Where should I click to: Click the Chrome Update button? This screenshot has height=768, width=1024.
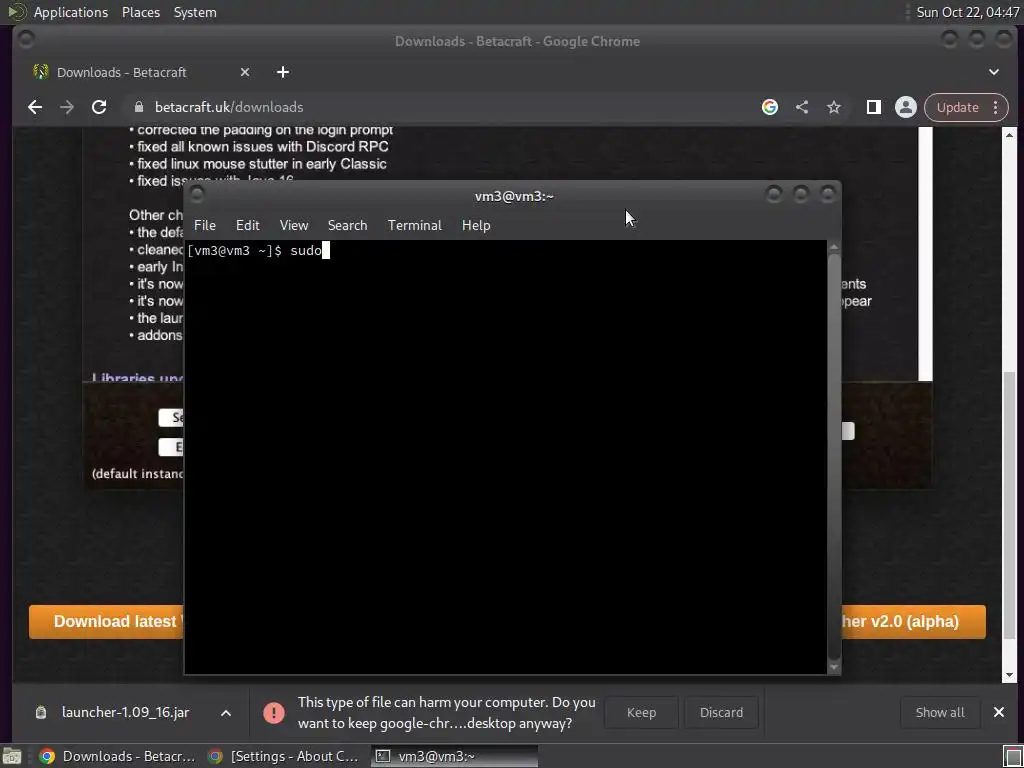(x=957, y=107)
